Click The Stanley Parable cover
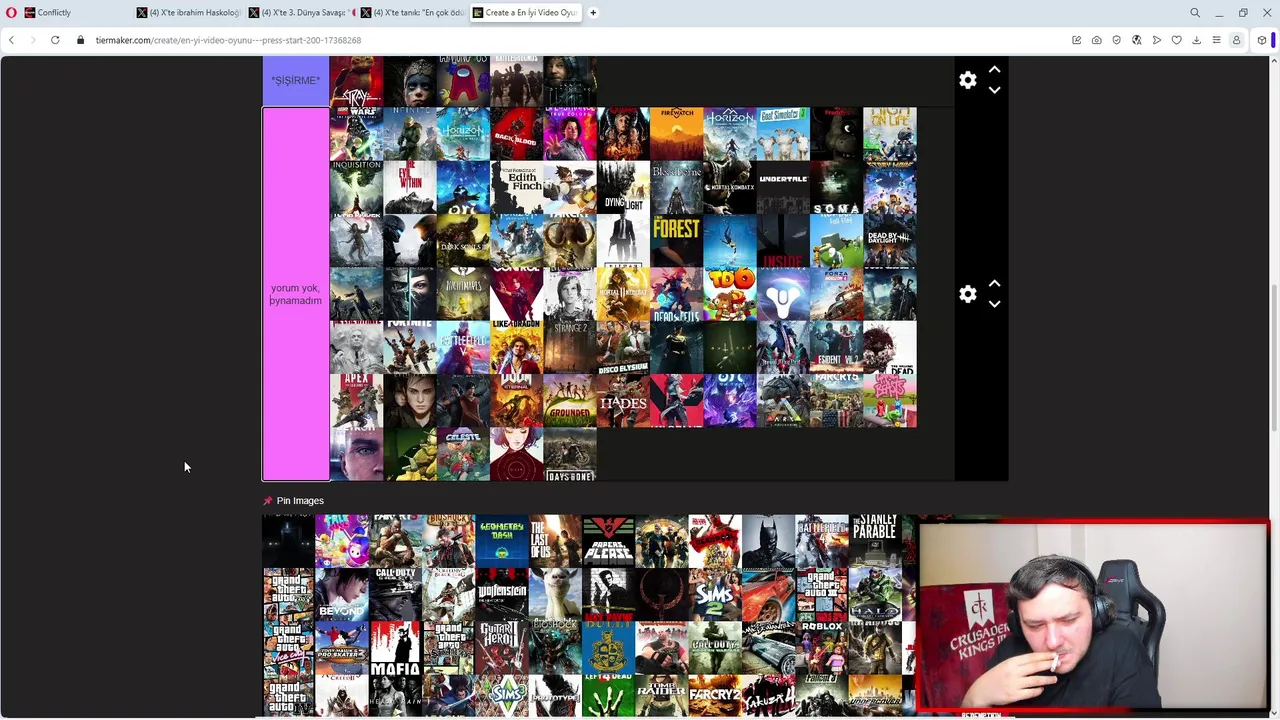The width and height of the screenshot is (1280, 720). 875,540
